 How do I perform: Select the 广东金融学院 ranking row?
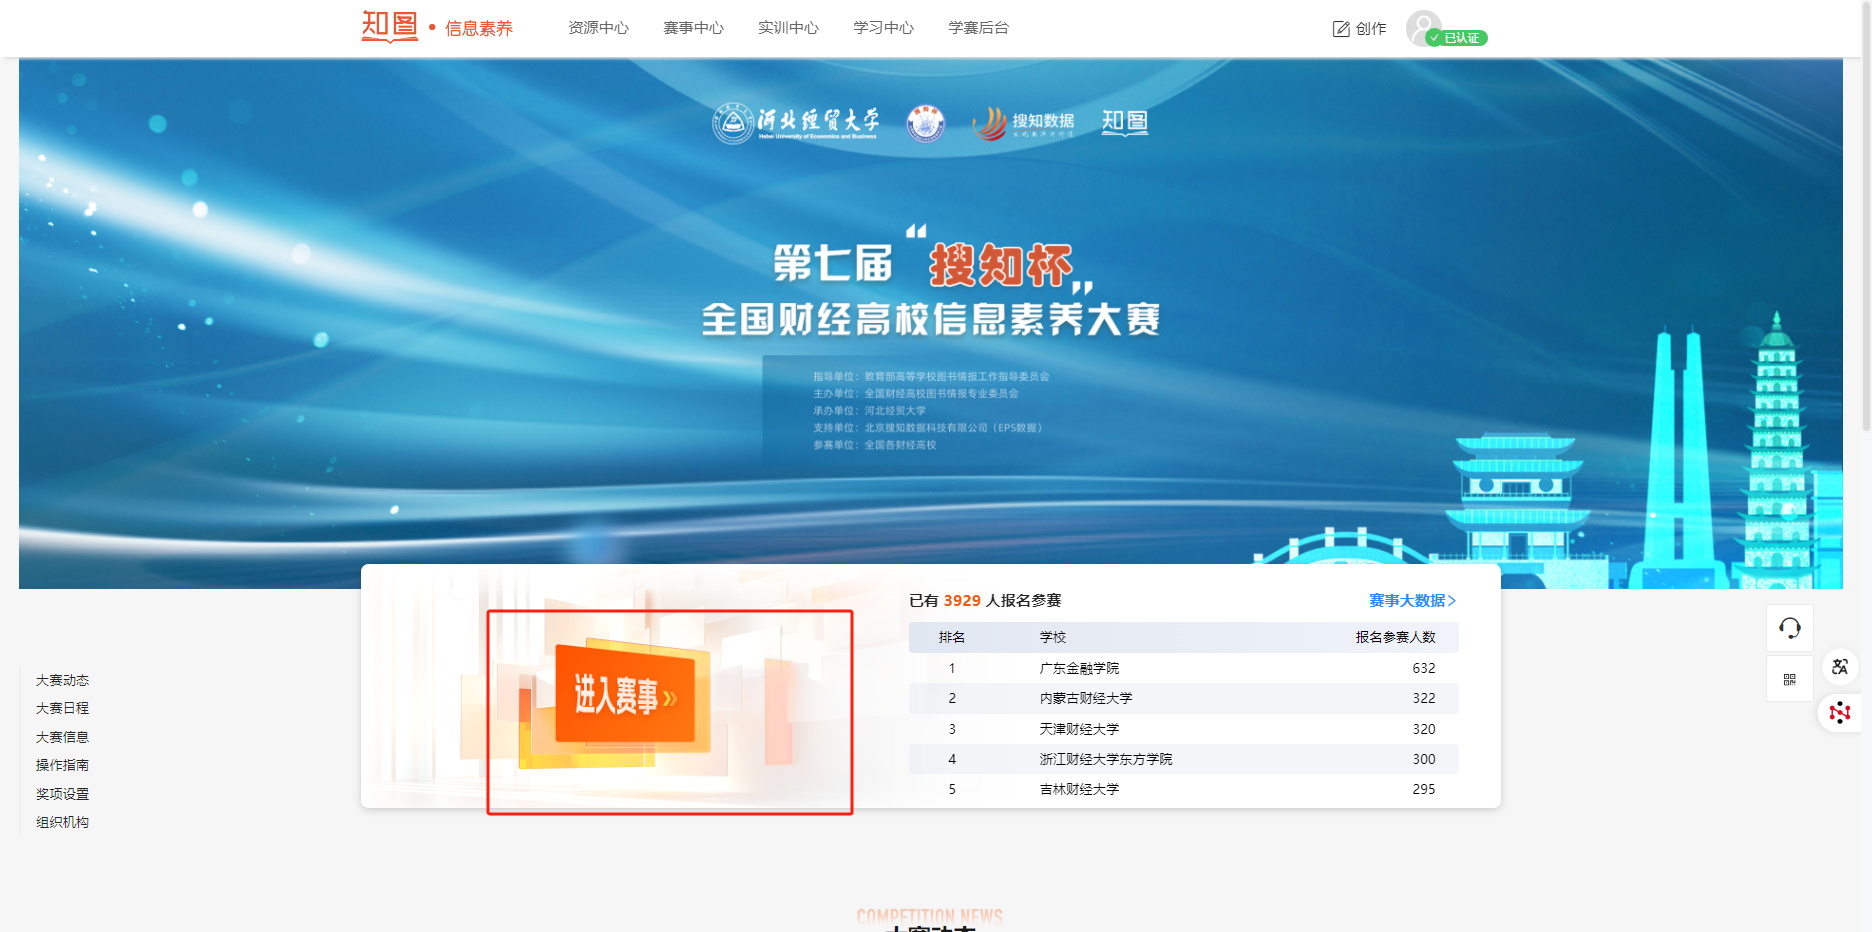pyautogui.click(x=1183, y=668)
